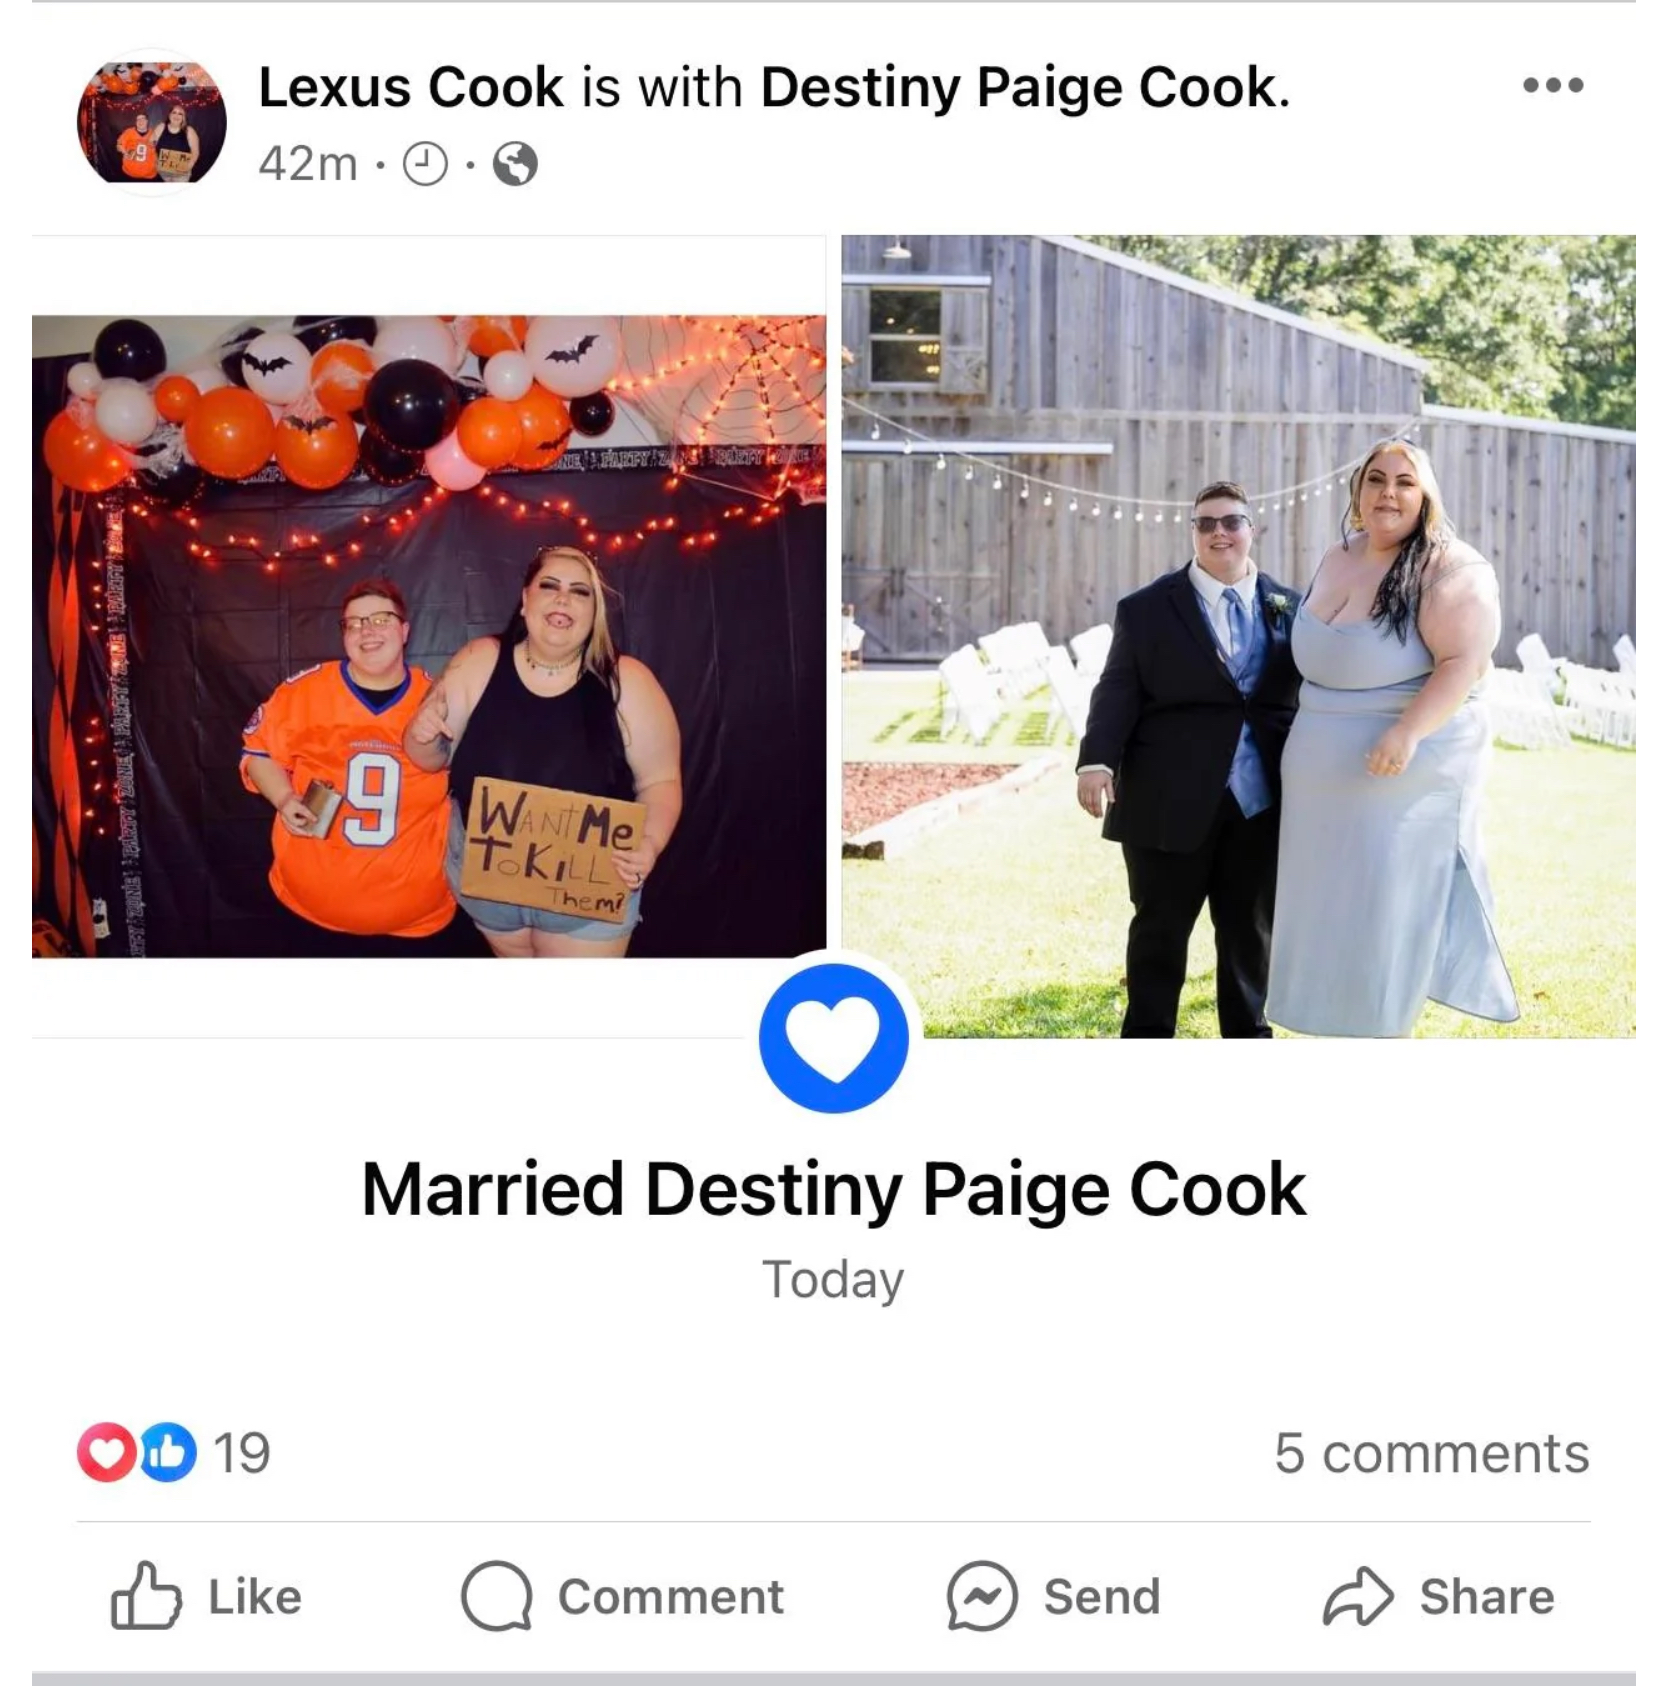Click the blue thumbs-up reaction icon

coord(167,1453)
